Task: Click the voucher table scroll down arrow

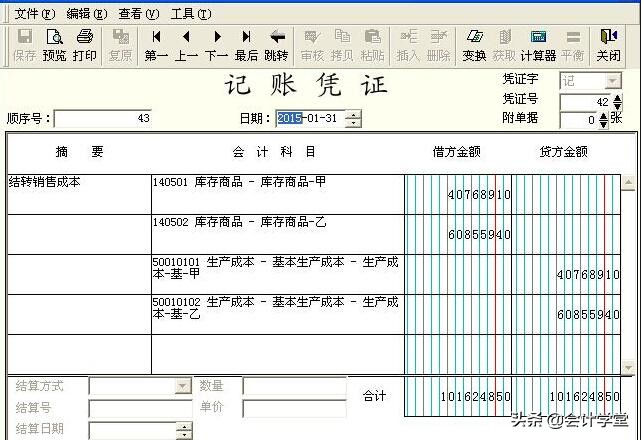Action: coord(629,368)
